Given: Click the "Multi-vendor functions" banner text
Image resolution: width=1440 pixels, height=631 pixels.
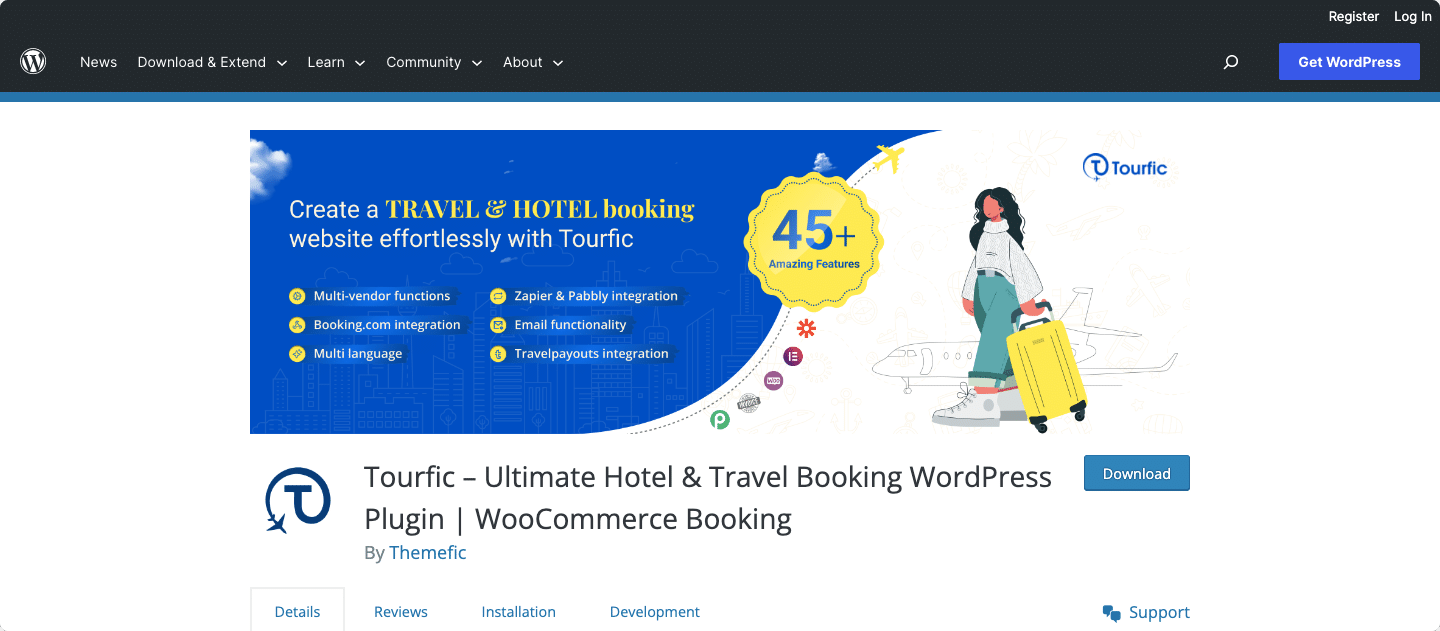Looking at the screenshot, I should [382, 296].
